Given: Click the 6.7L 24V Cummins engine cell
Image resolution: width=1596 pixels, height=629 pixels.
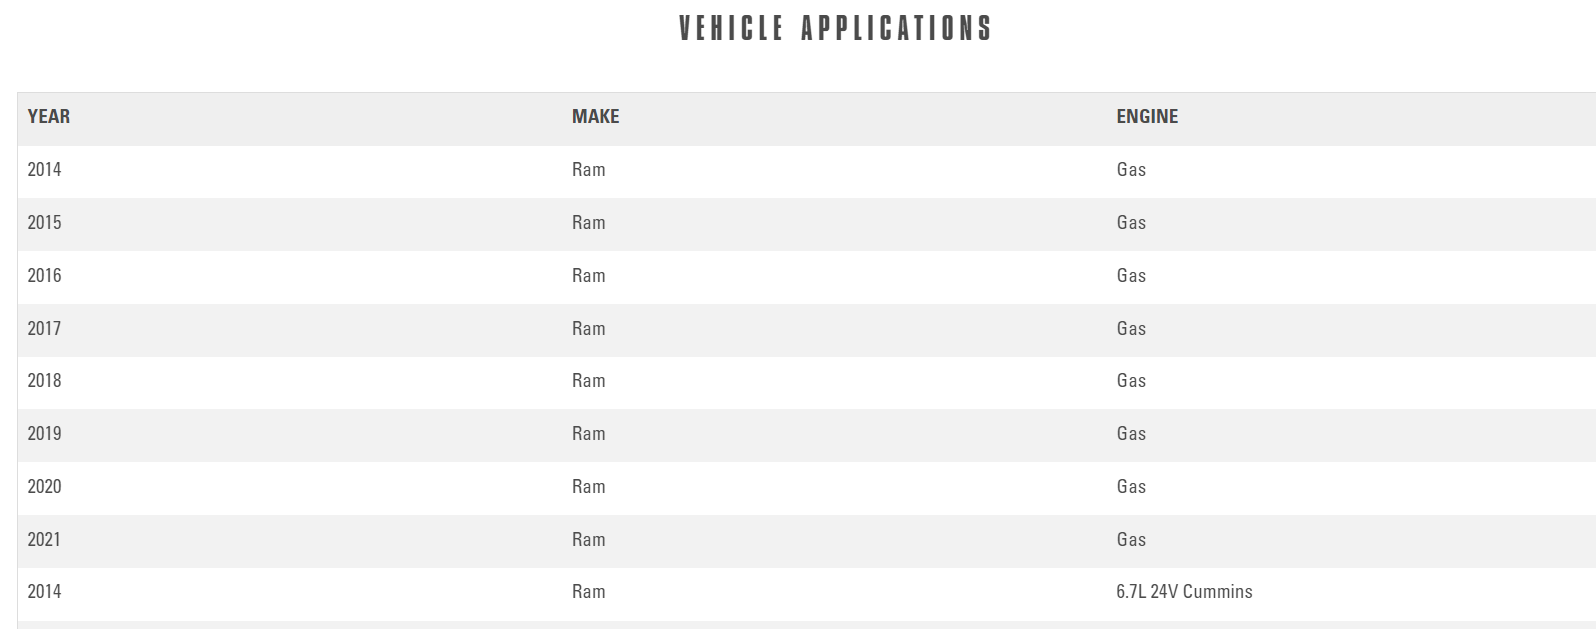Looking at the screenshot, I should click(x=1184, y=592).
